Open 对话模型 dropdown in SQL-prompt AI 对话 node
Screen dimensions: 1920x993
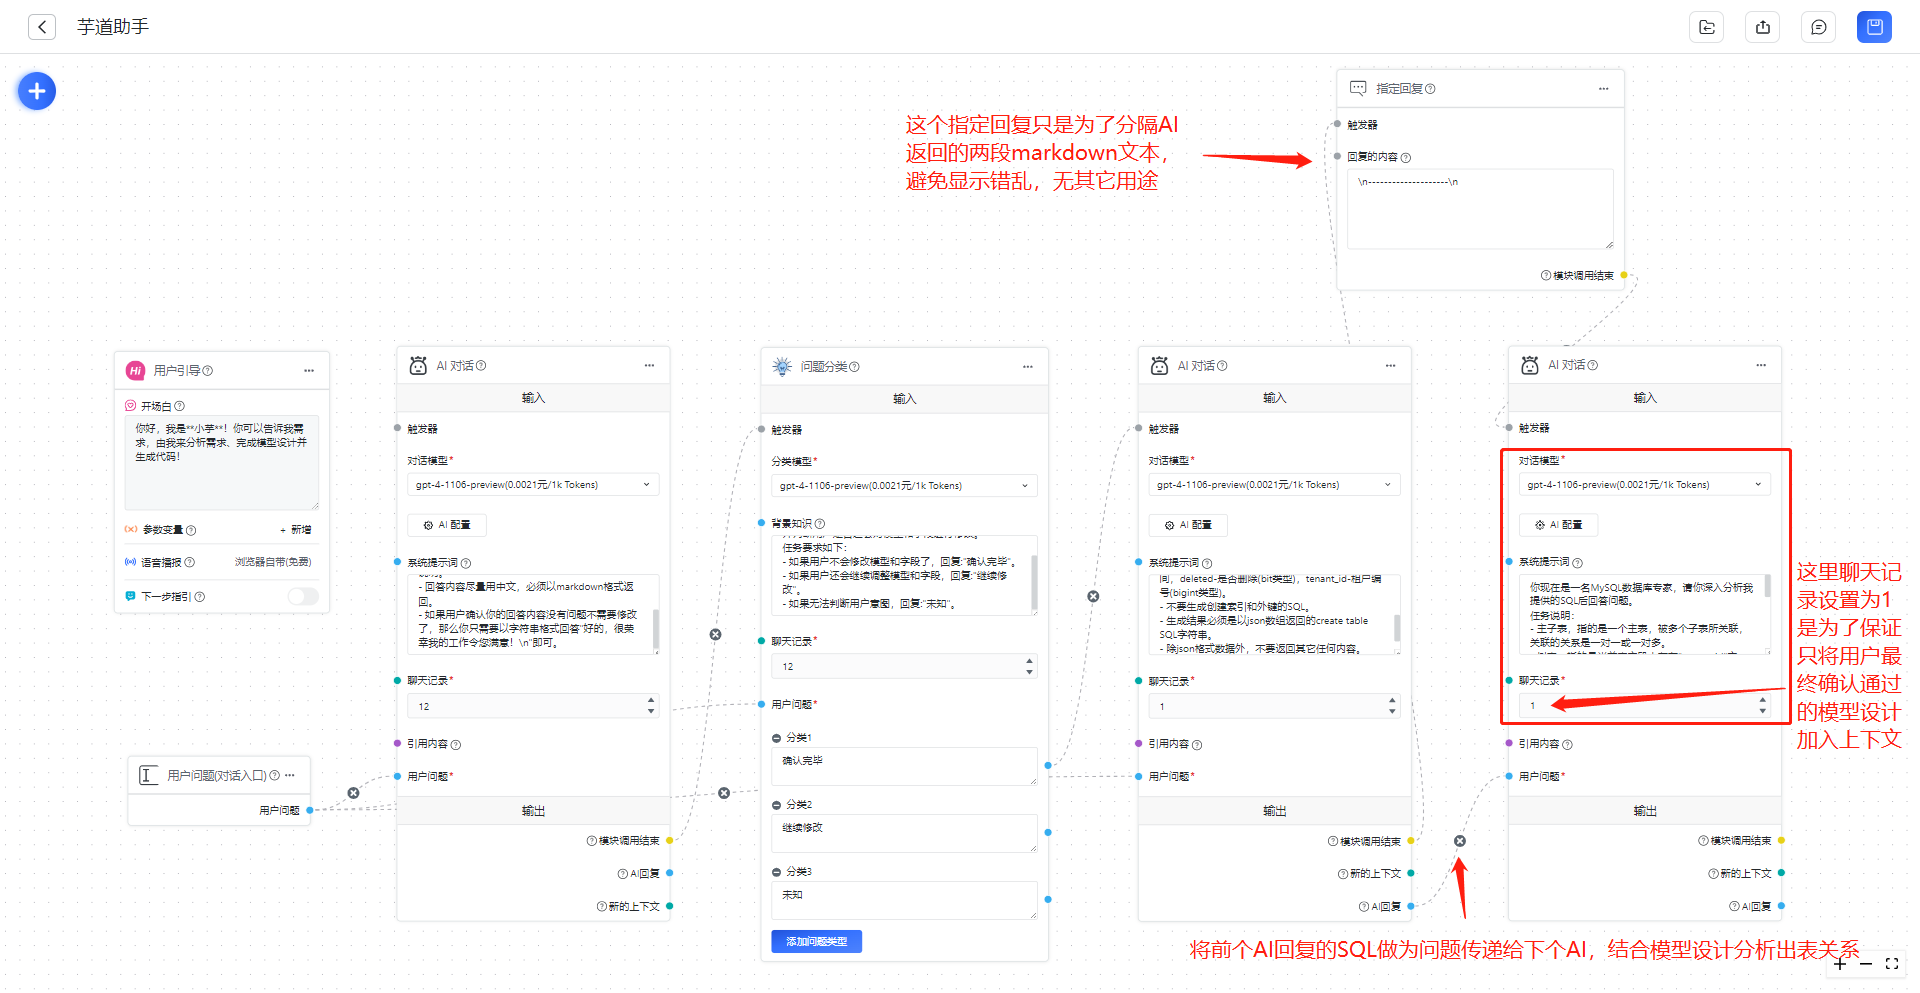coord(1274,485)
